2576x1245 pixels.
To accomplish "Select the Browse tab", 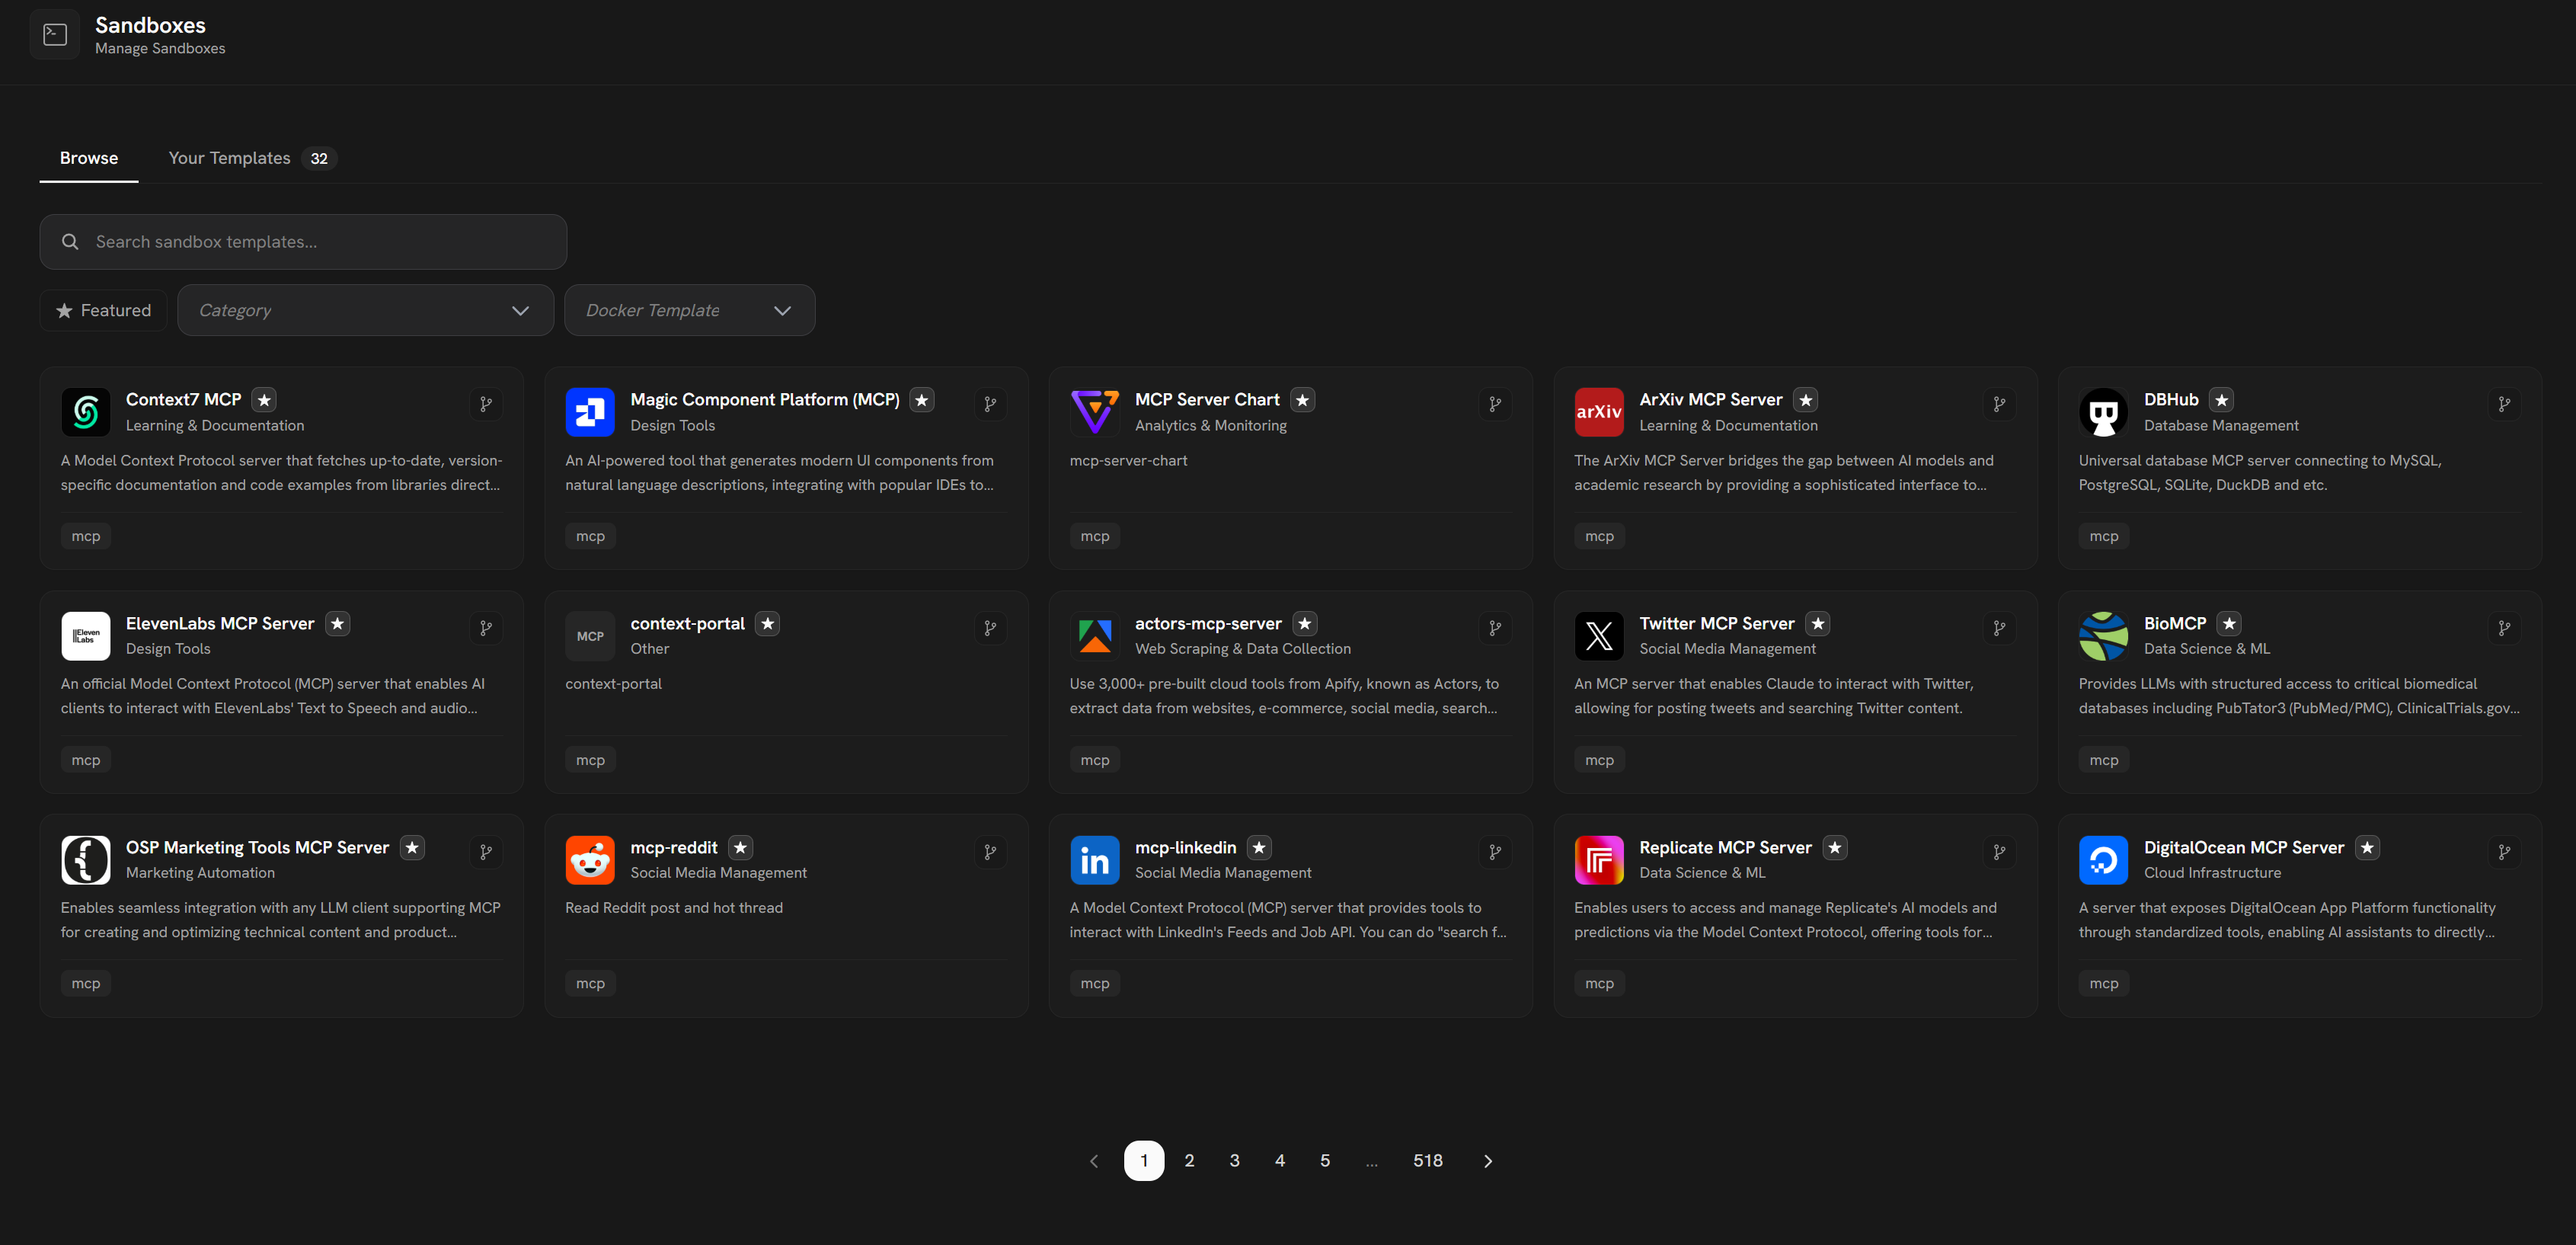I will pyautogui.click(x=89, y=158).
